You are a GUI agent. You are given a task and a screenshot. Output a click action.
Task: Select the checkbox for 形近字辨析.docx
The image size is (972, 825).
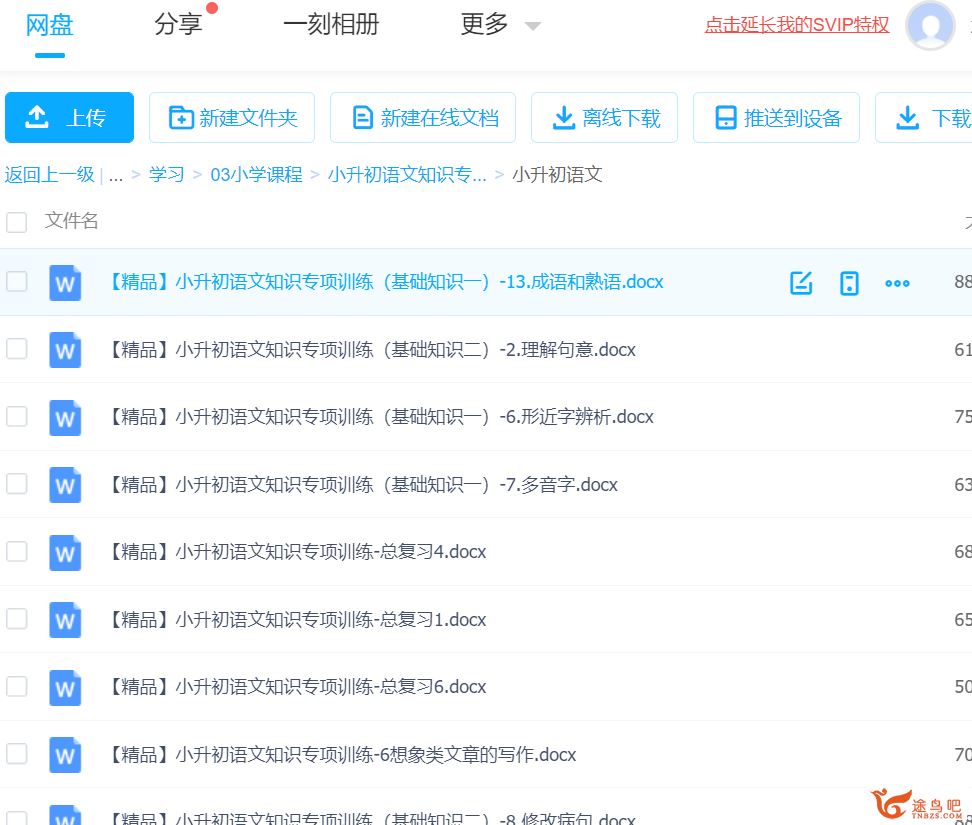(17, 416)
